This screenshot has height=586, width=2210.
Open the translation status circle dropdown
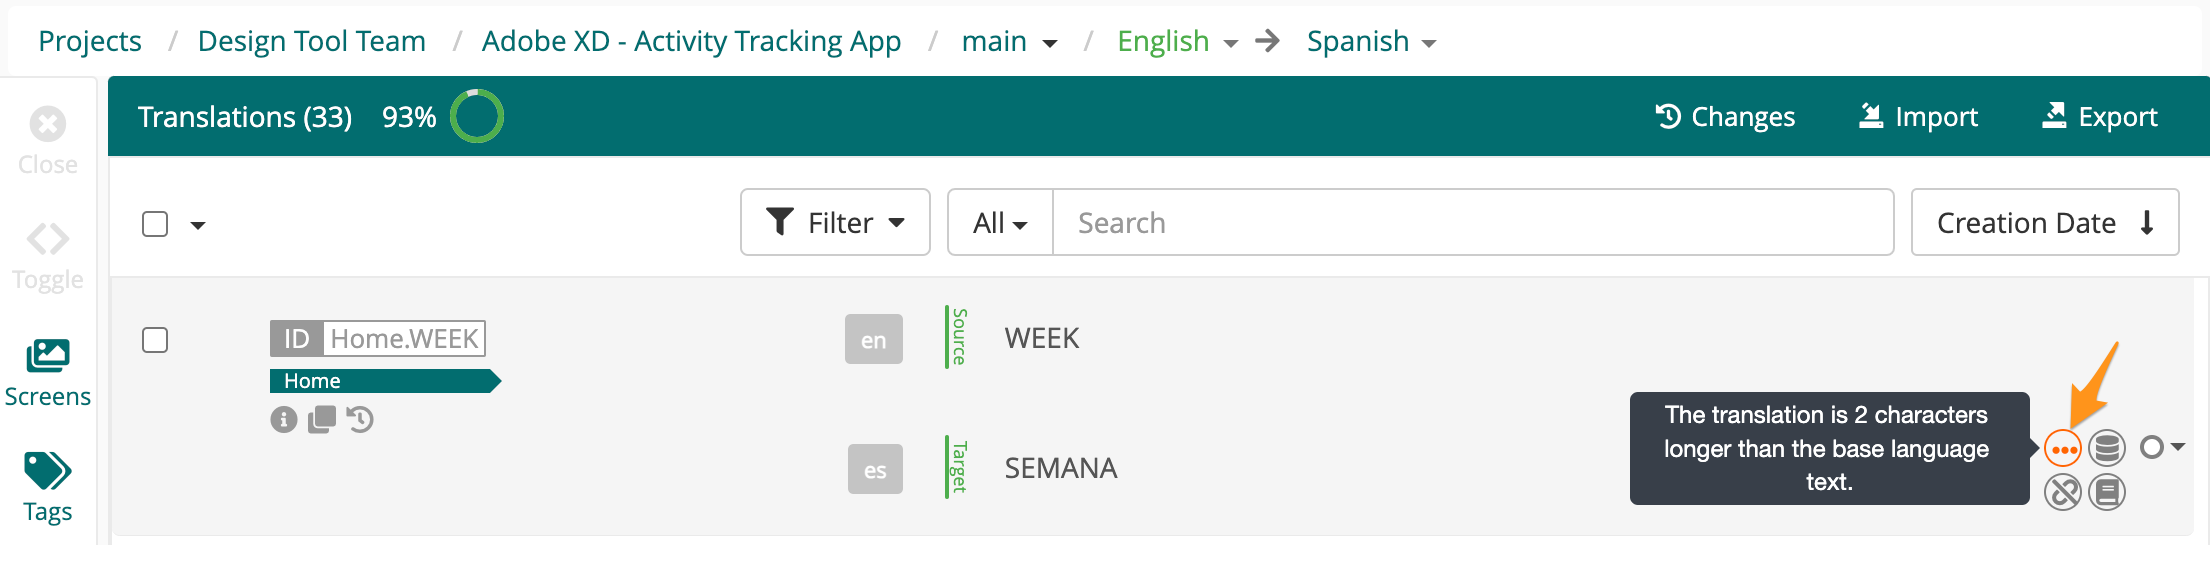(x=2162, y=447)
